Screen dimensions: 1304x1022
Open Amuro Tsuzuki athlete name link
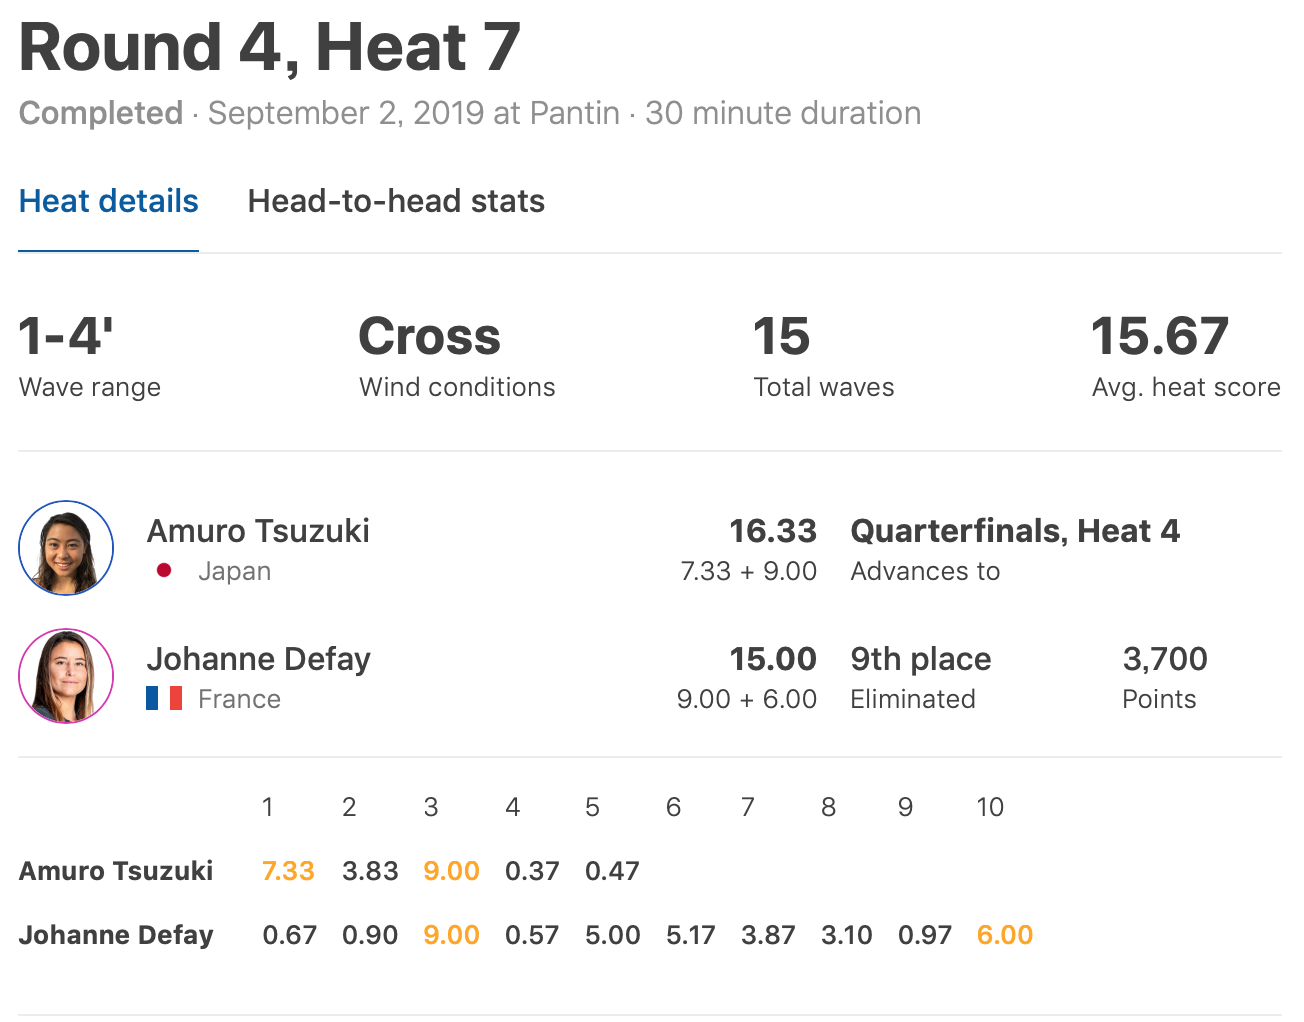click(x=258, y=531)
